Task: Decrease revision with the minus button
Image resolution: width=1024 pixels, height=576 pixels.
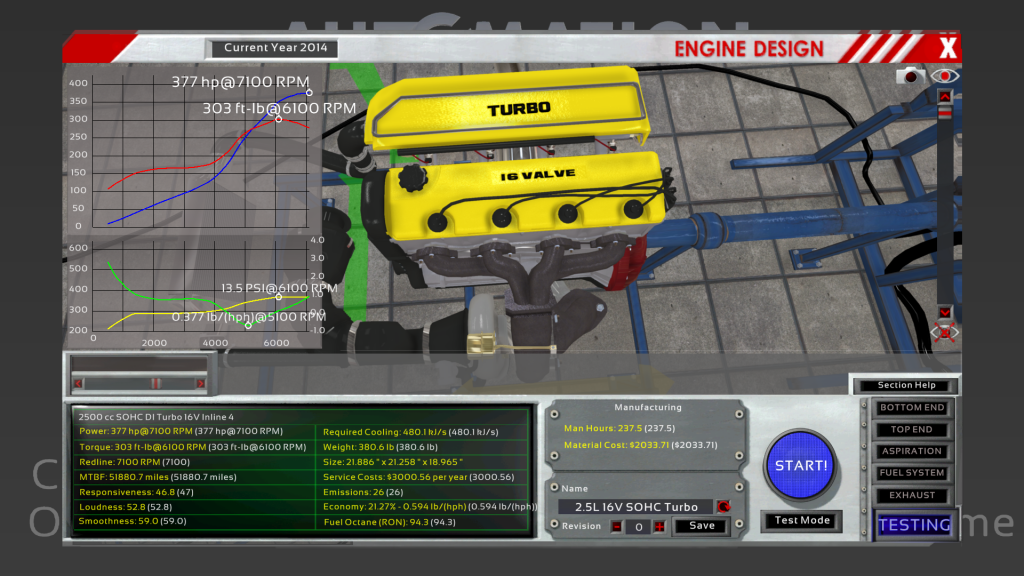Action: point(616,526)
